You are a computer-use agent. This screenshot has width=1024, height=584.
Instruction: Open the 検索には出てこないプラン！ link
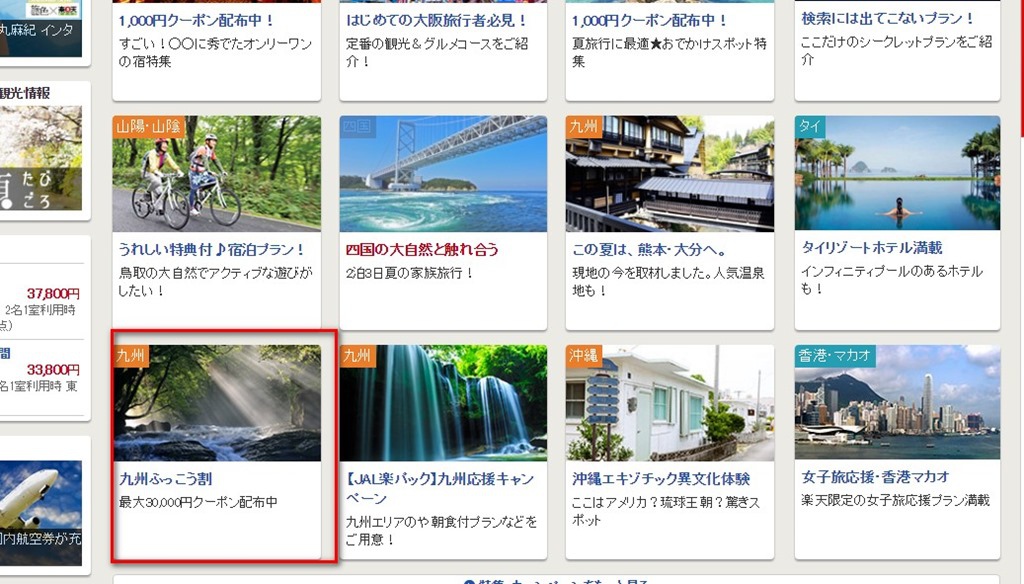[888, 18]
